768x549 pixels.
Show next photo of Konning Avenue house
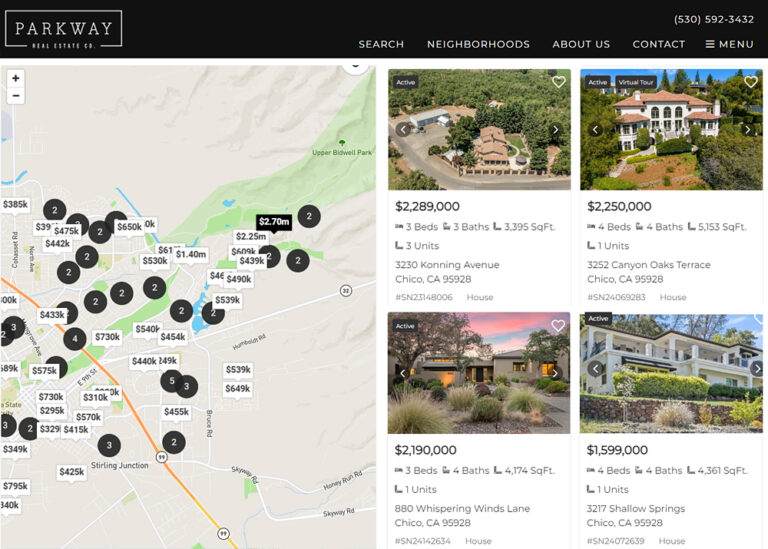556,129
